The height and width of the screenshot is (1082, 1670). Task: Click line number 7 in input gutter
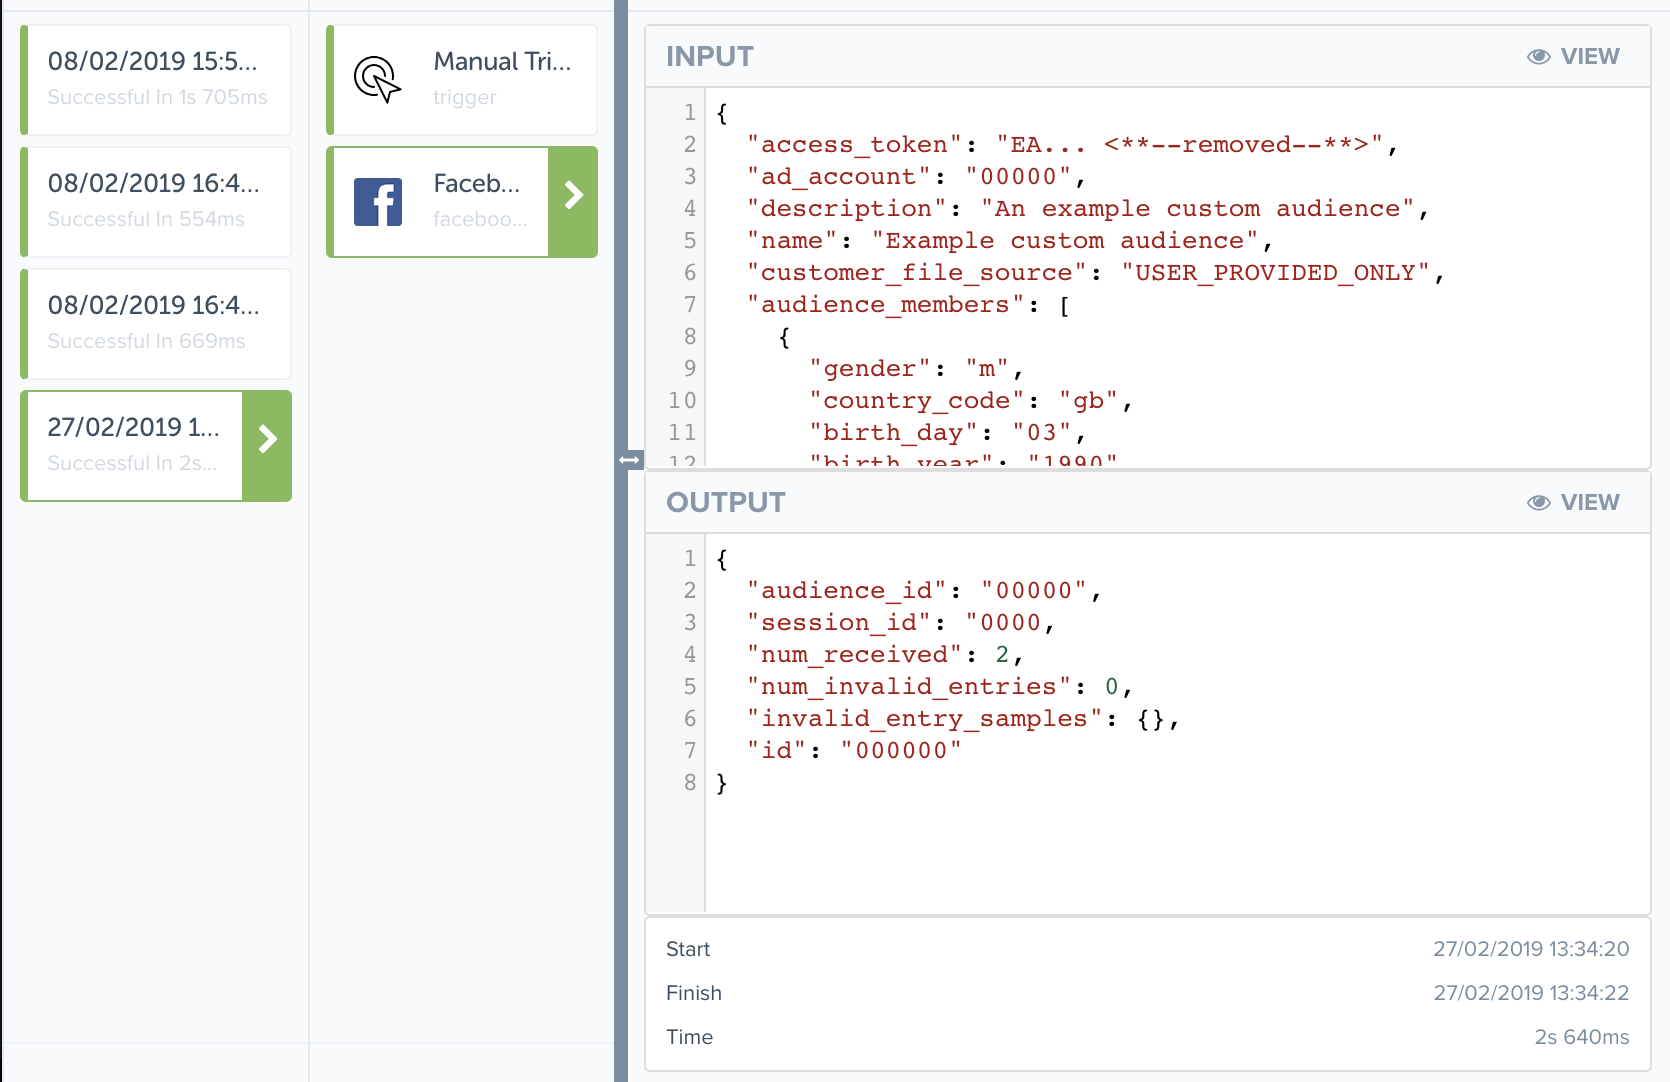pyautogui.click(x=689, y=304)
